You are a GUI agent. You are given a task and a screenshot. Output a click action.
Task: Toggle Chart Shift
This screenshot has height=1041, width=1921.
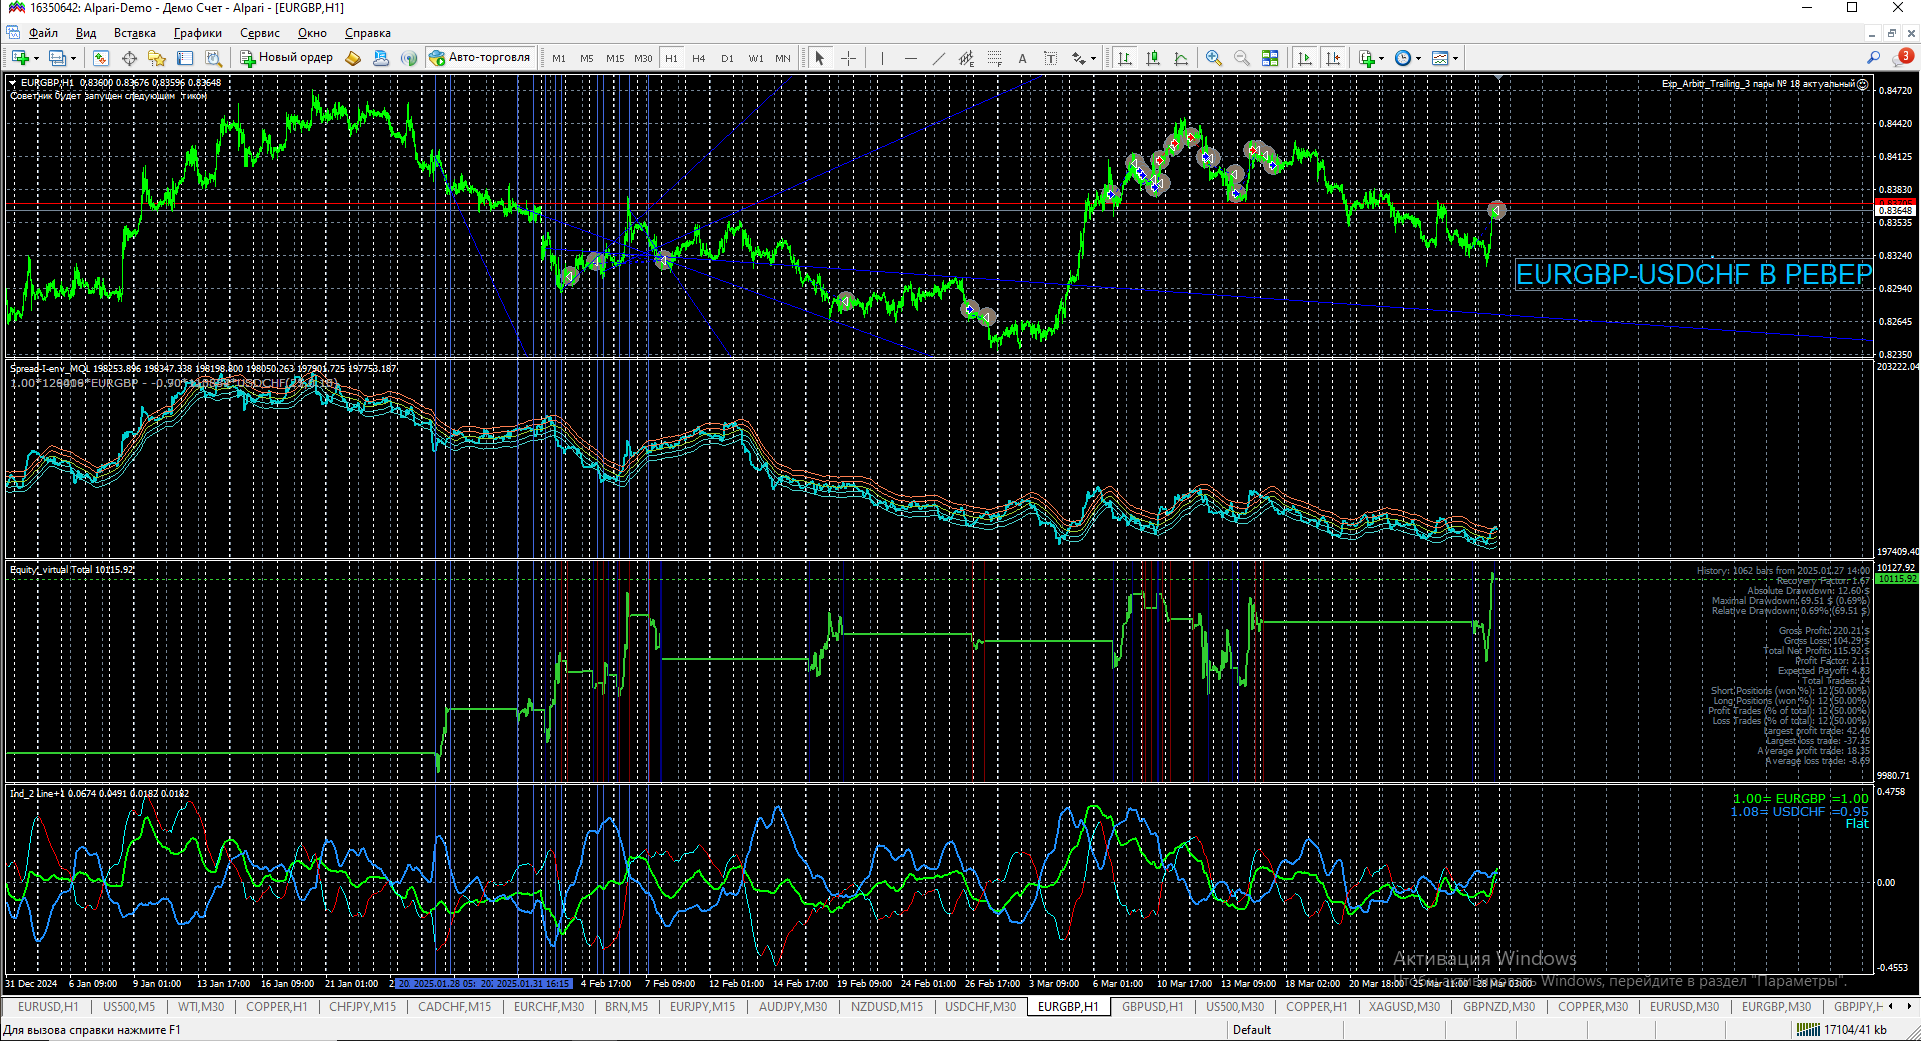pyautogui.click(x=1333, y=58)
